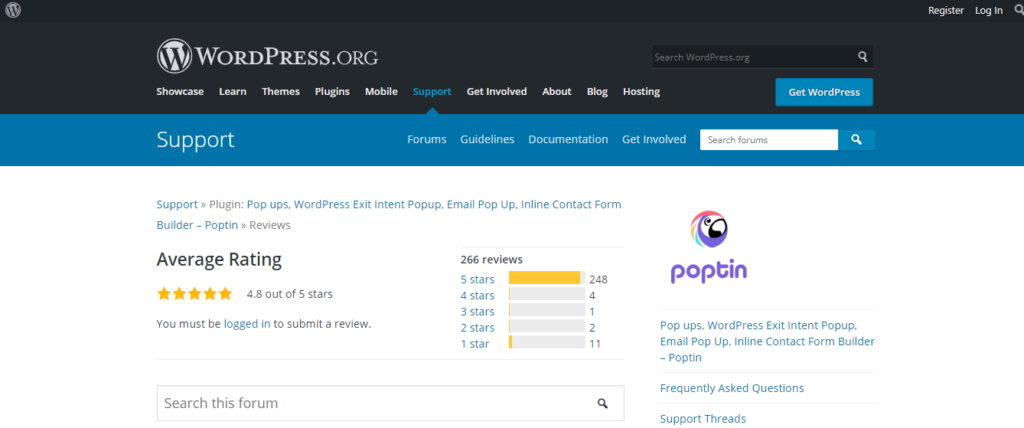Filter reviews by 2 stars

click(477, 327)
